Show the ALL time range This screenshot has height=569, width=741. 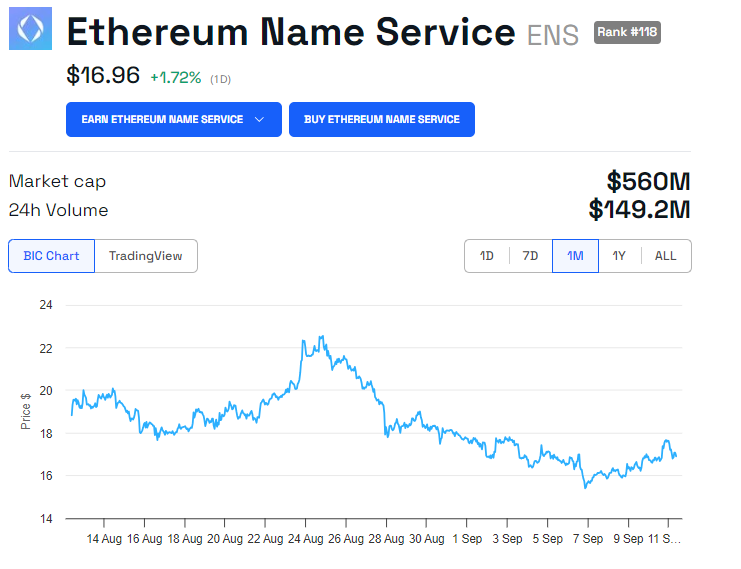[x=665, y=256]
